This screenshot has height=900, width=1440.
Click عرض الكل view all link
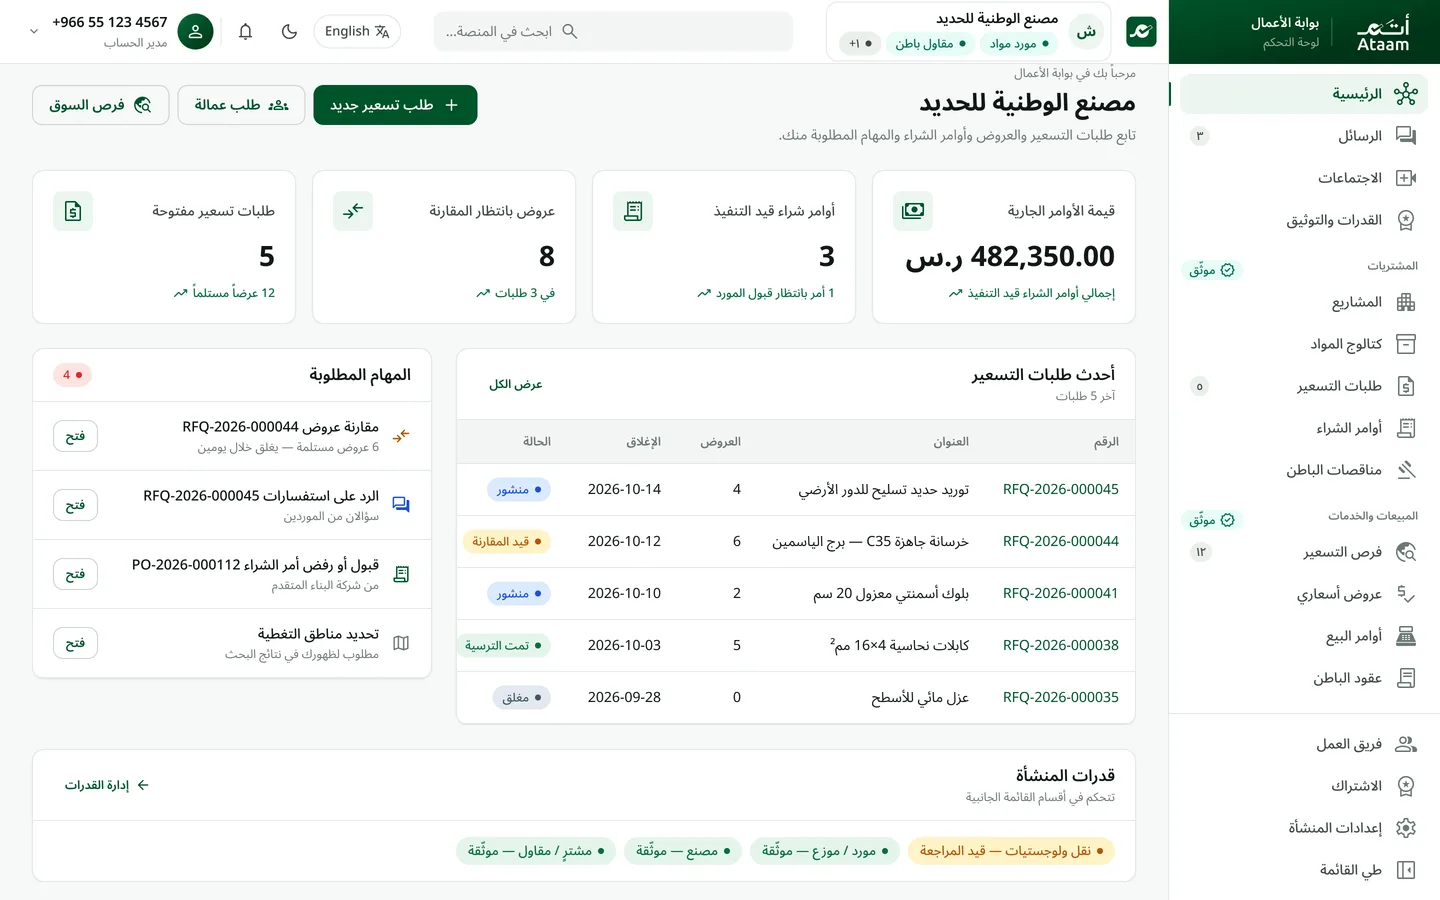tap(515, 384)
